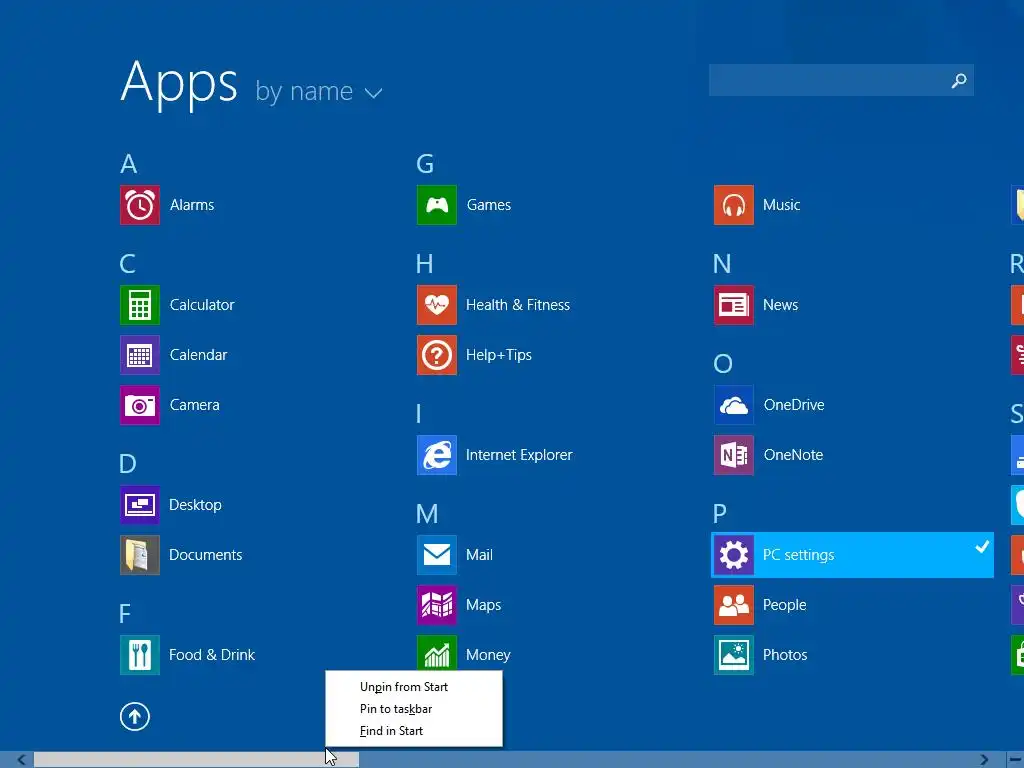Viewport: 1024px width, 768px height.
Task: Click the scrollbar right arrow
Action: [984, 760]
